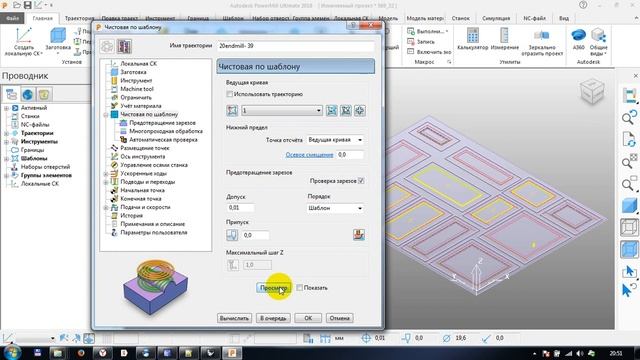Click the 'Осевое смещение' link

point(309,155)
